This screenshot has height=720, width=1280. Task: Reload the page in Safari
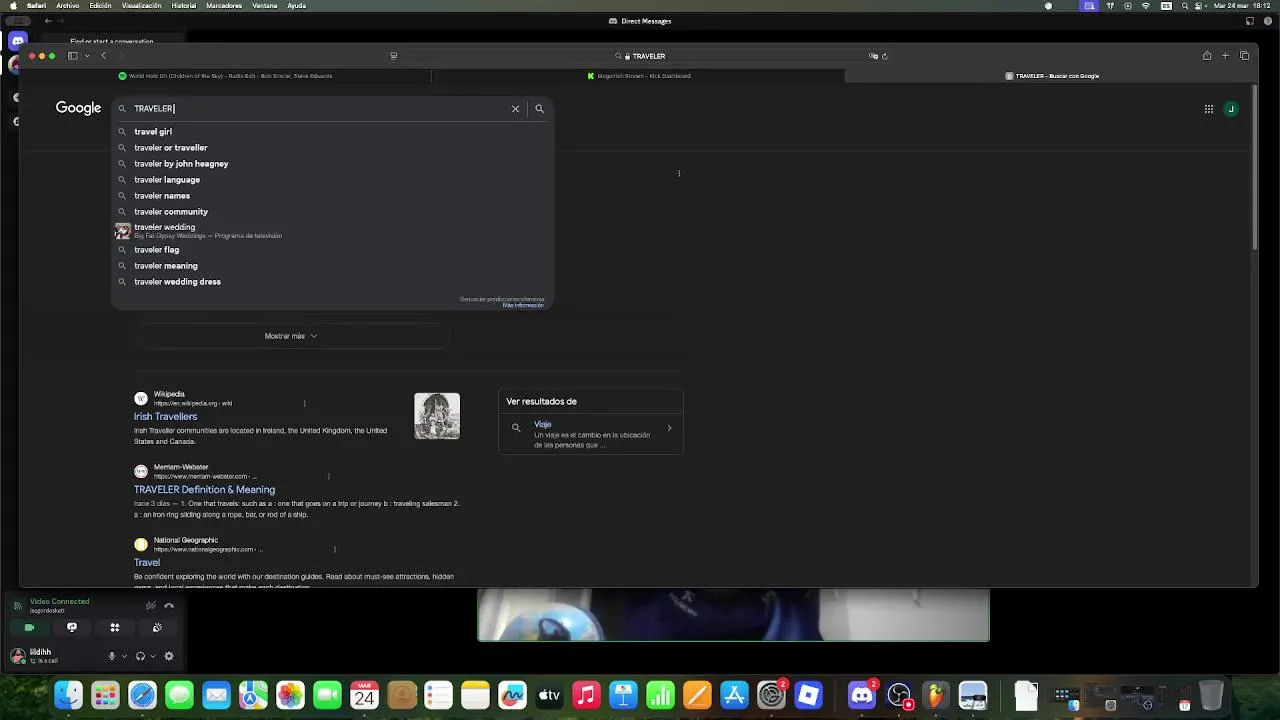[x=885, y=56]
